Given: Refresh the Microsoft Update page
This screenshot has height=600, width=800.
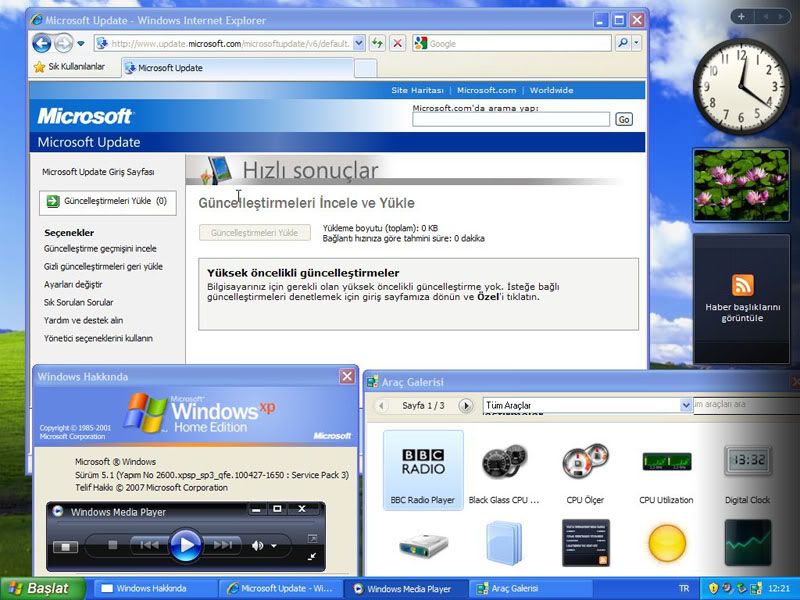Looking at the screenshot, I should click(378, 43).
